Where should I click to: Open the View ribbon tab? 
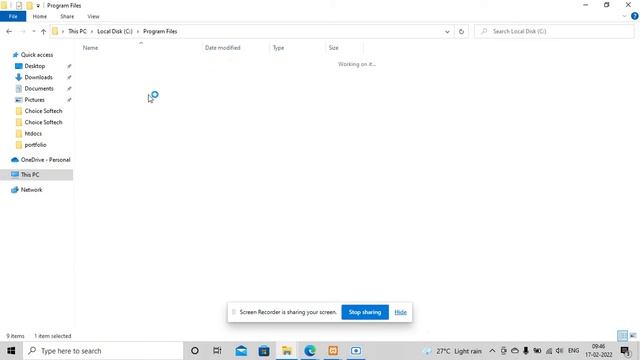[x=93, y=16]
